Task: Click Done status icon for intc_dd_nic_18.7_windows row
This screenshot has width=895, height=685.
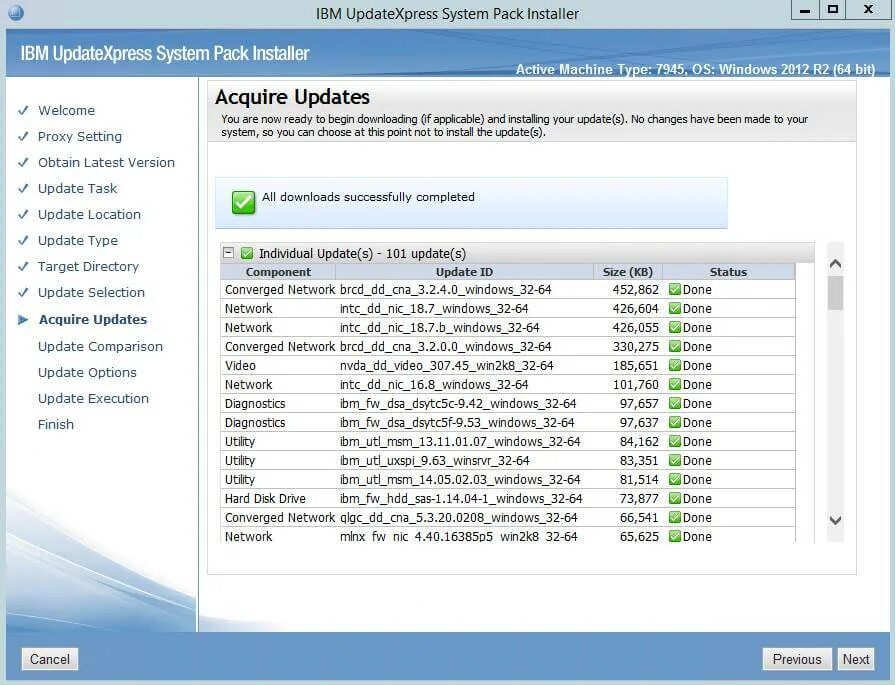Action: point(675,308)
